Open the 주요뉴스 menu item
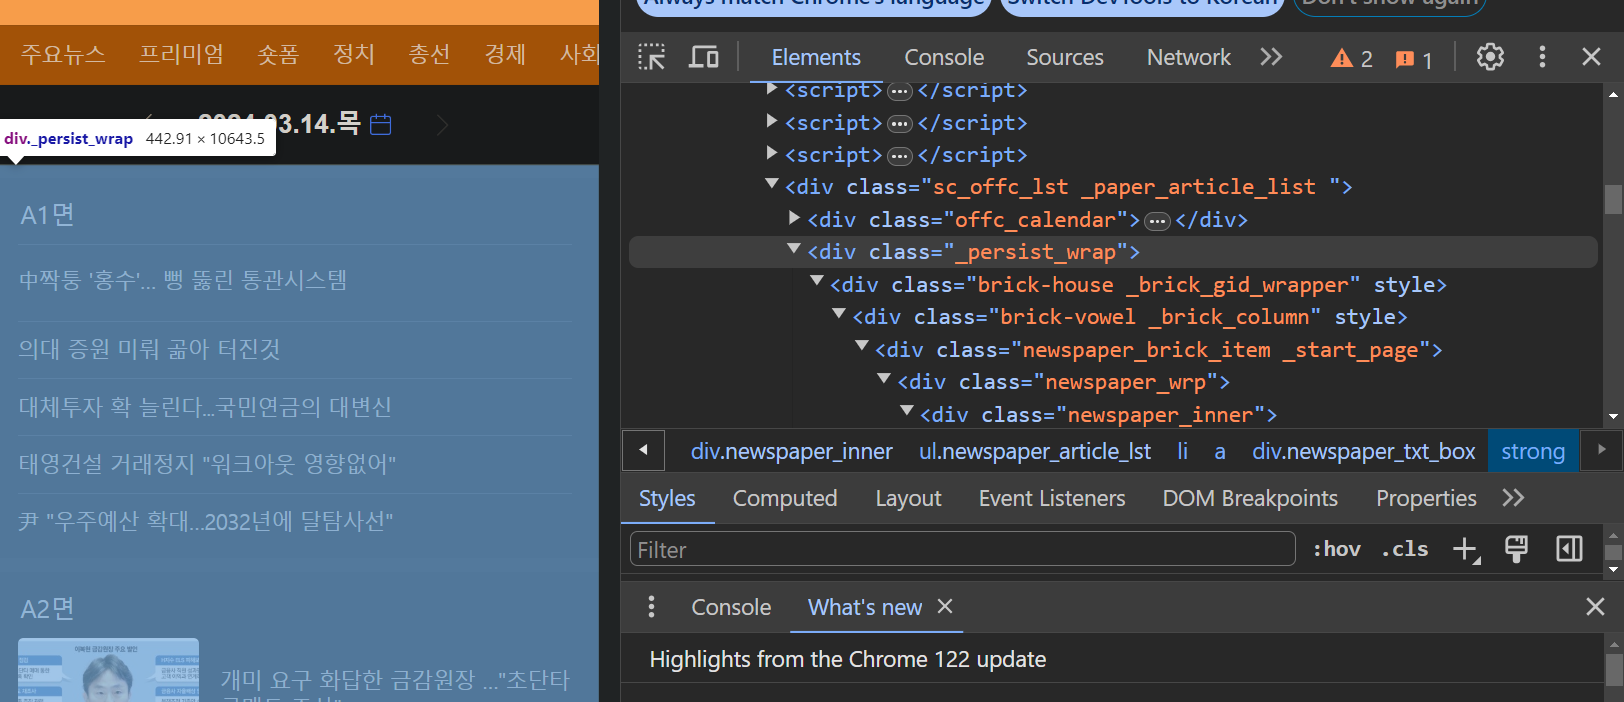This screenshot has width=1624, height=702. 63,54
